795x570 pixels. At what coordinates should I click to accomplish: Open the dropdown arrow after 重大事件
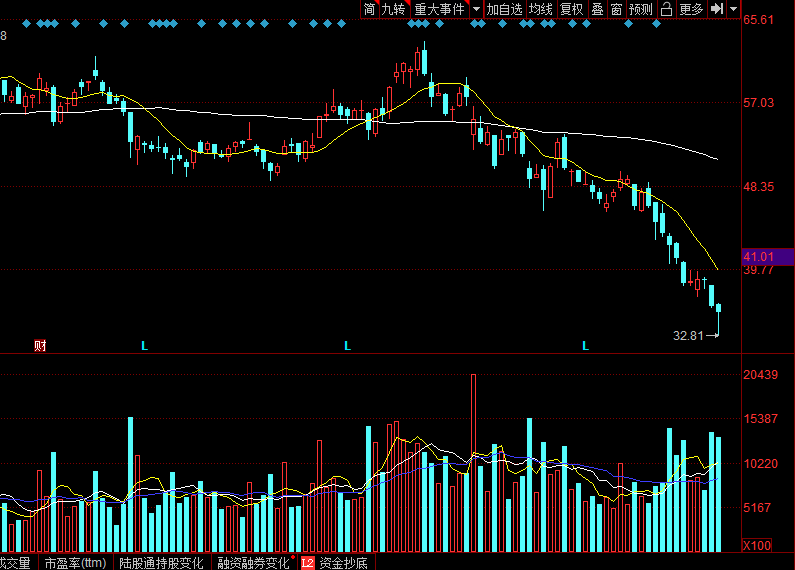click(476, 9)
